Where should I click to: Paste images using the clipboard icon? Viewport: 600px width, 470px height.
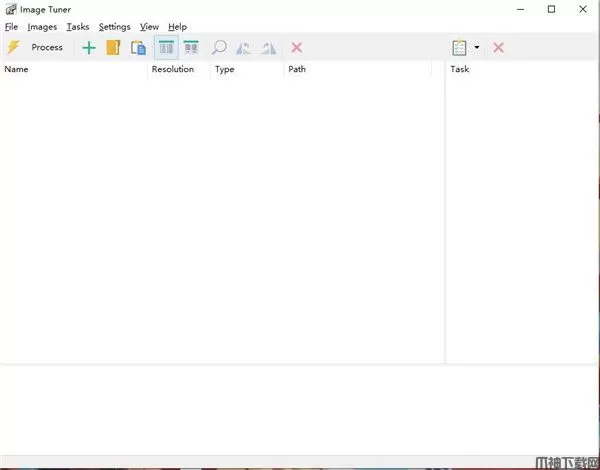[139, 48]
